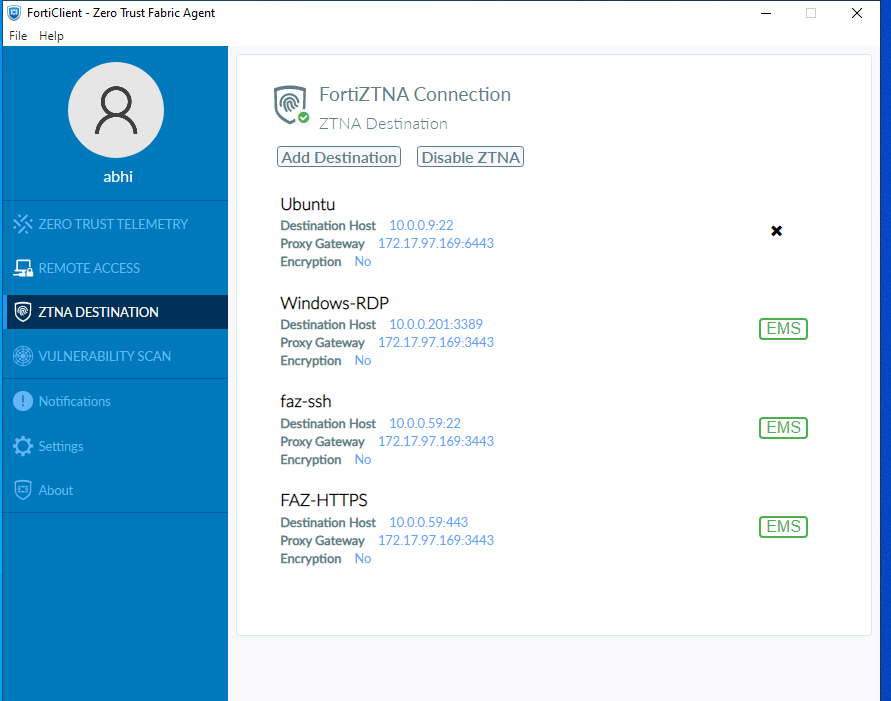Click FAZ-HTTPS encryption value No
The width and height of the screenshot is (891, 701).
point(363,558)
